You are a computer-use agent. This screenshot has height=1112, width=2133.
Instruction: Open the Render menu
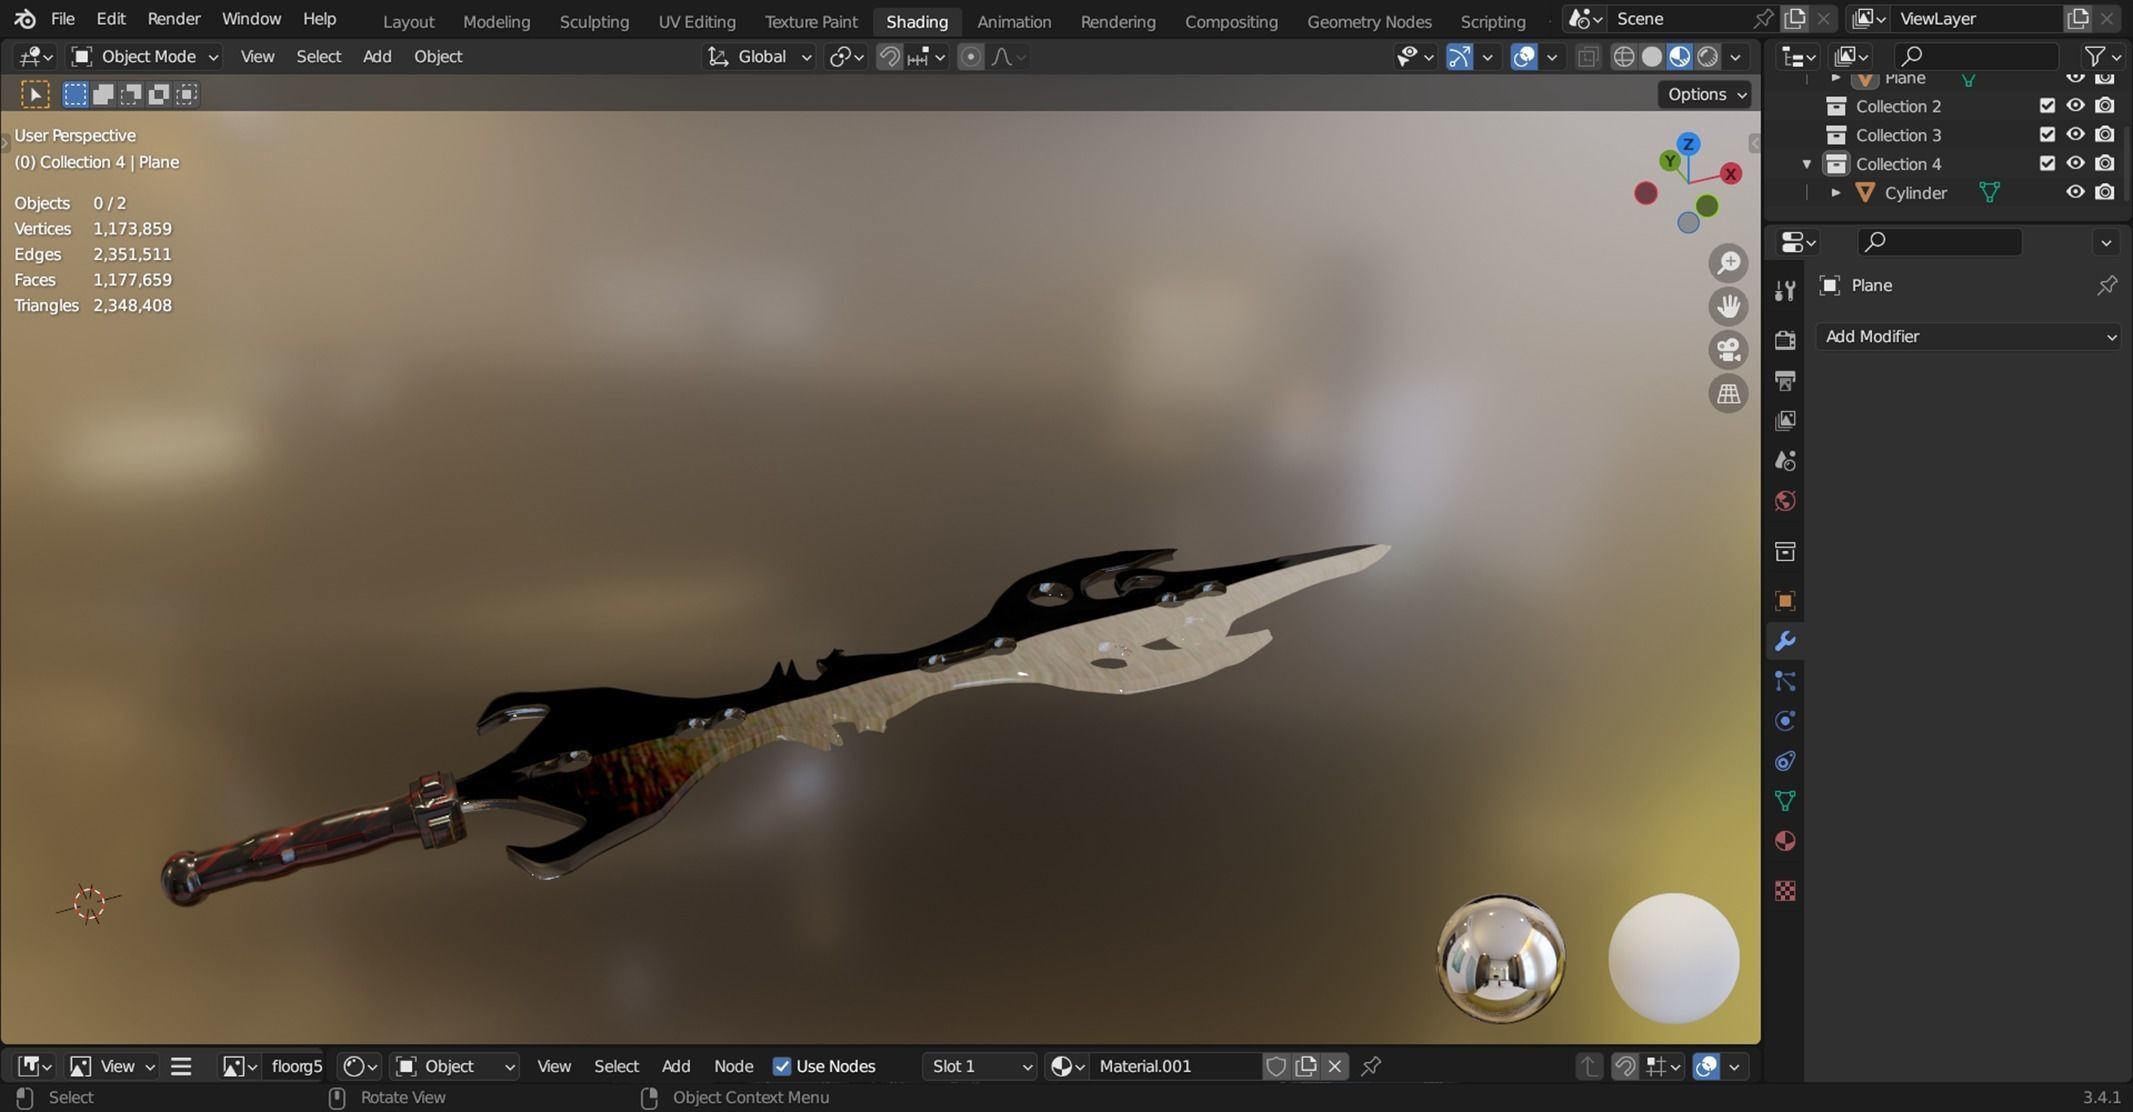point(174,19)
